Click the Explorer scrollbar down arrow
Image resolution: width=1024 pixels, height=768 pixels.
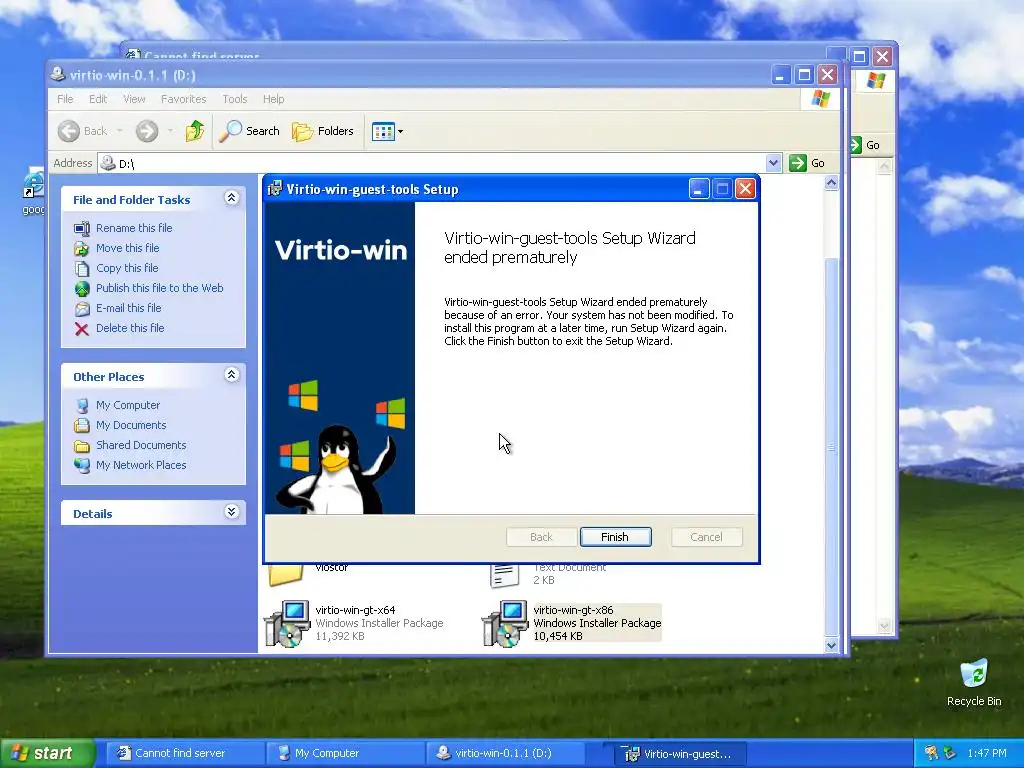tap(831, 645)
